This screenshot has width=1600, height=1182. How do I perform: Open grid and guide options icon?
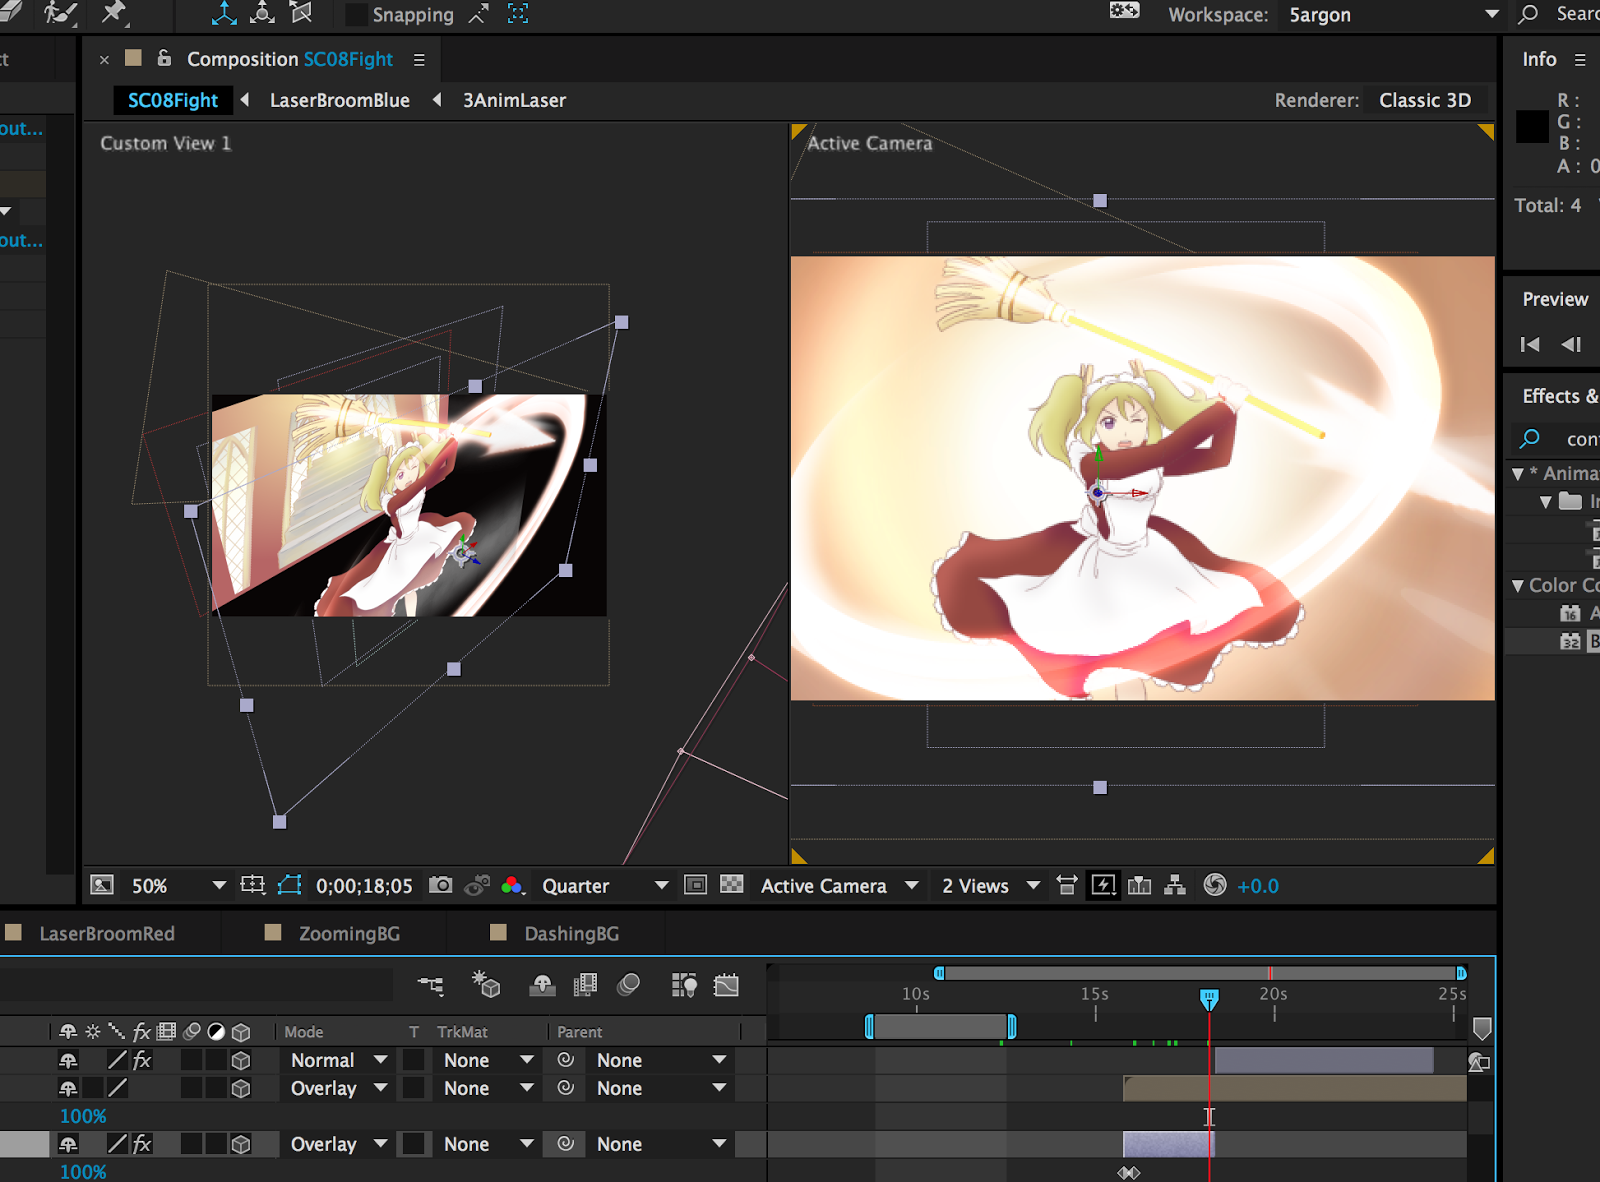pyautogui.click(x=253, y=885)
